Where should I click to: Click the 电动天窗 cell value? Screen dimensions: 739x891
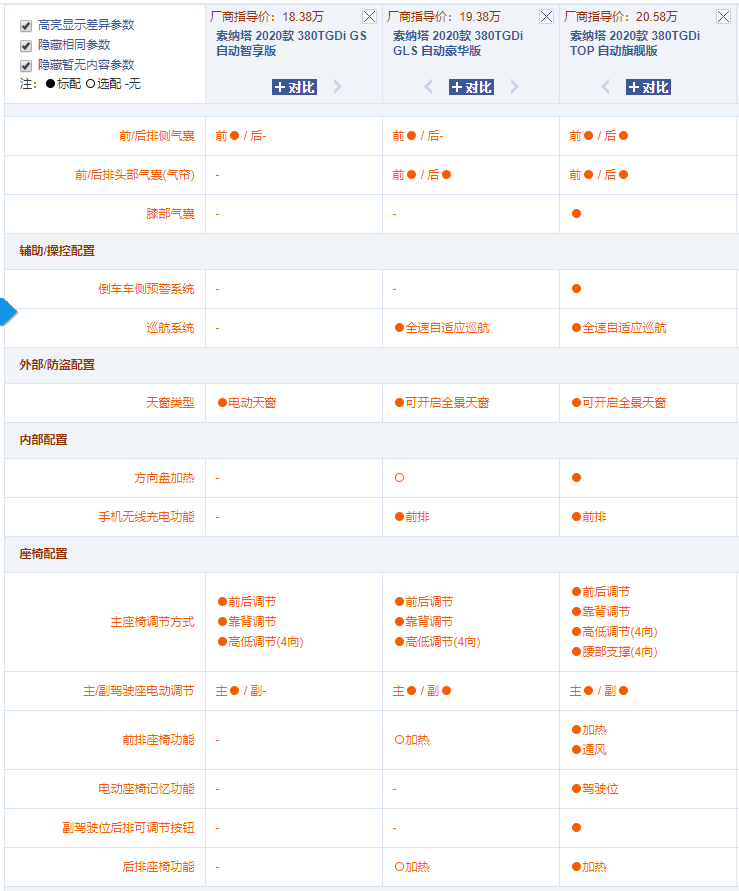coord(247,403)
